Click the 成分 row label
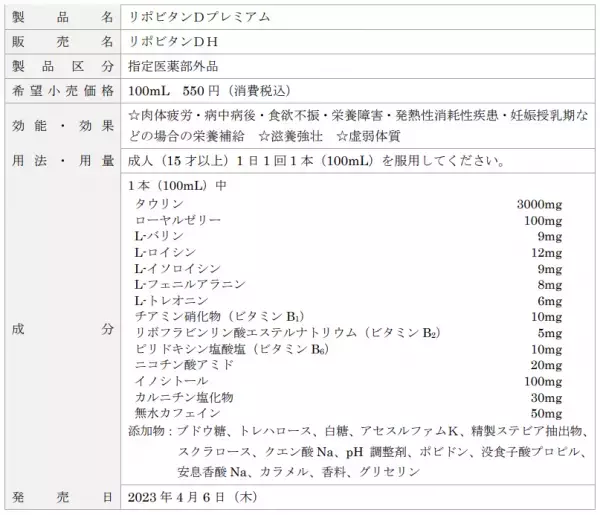 pyautogui.click(x=60, y=328)
